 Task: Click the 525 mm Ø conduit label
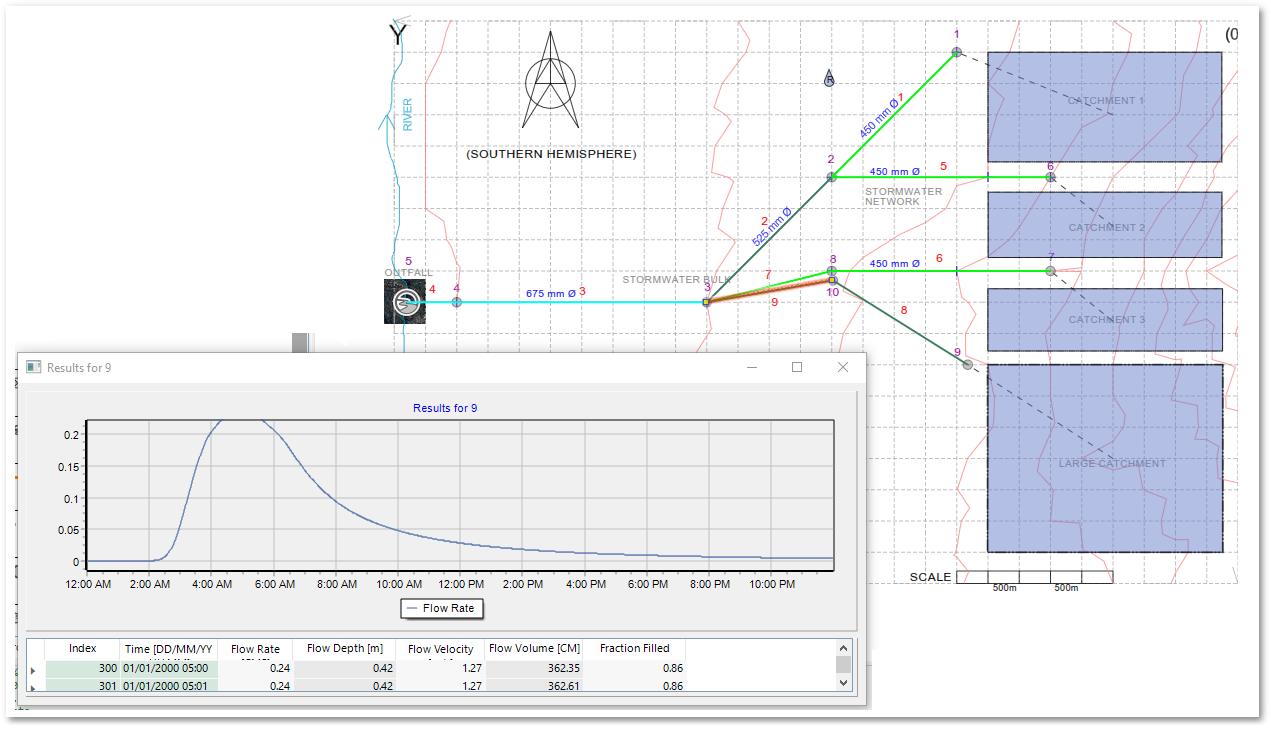tap(771, 227)
